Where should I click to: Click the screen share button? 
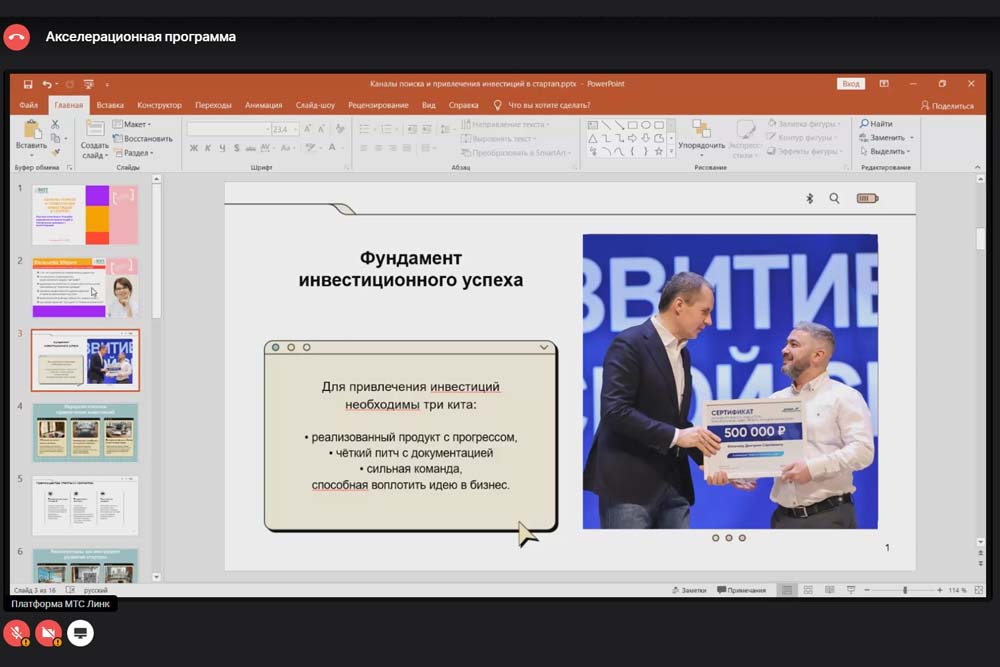coord(80,632)
